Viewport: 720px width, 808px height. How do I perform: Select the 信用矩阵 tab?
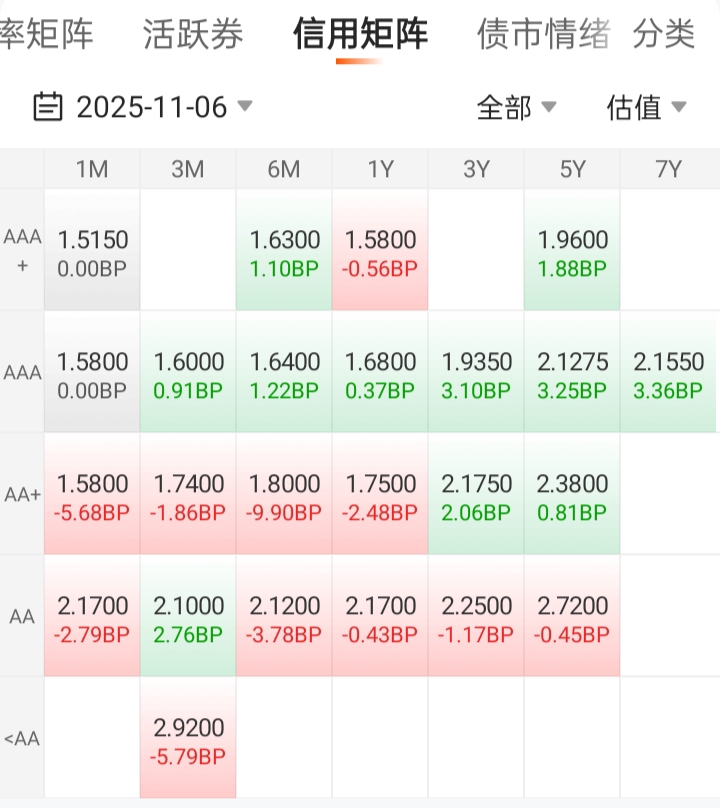coord(360,35)
